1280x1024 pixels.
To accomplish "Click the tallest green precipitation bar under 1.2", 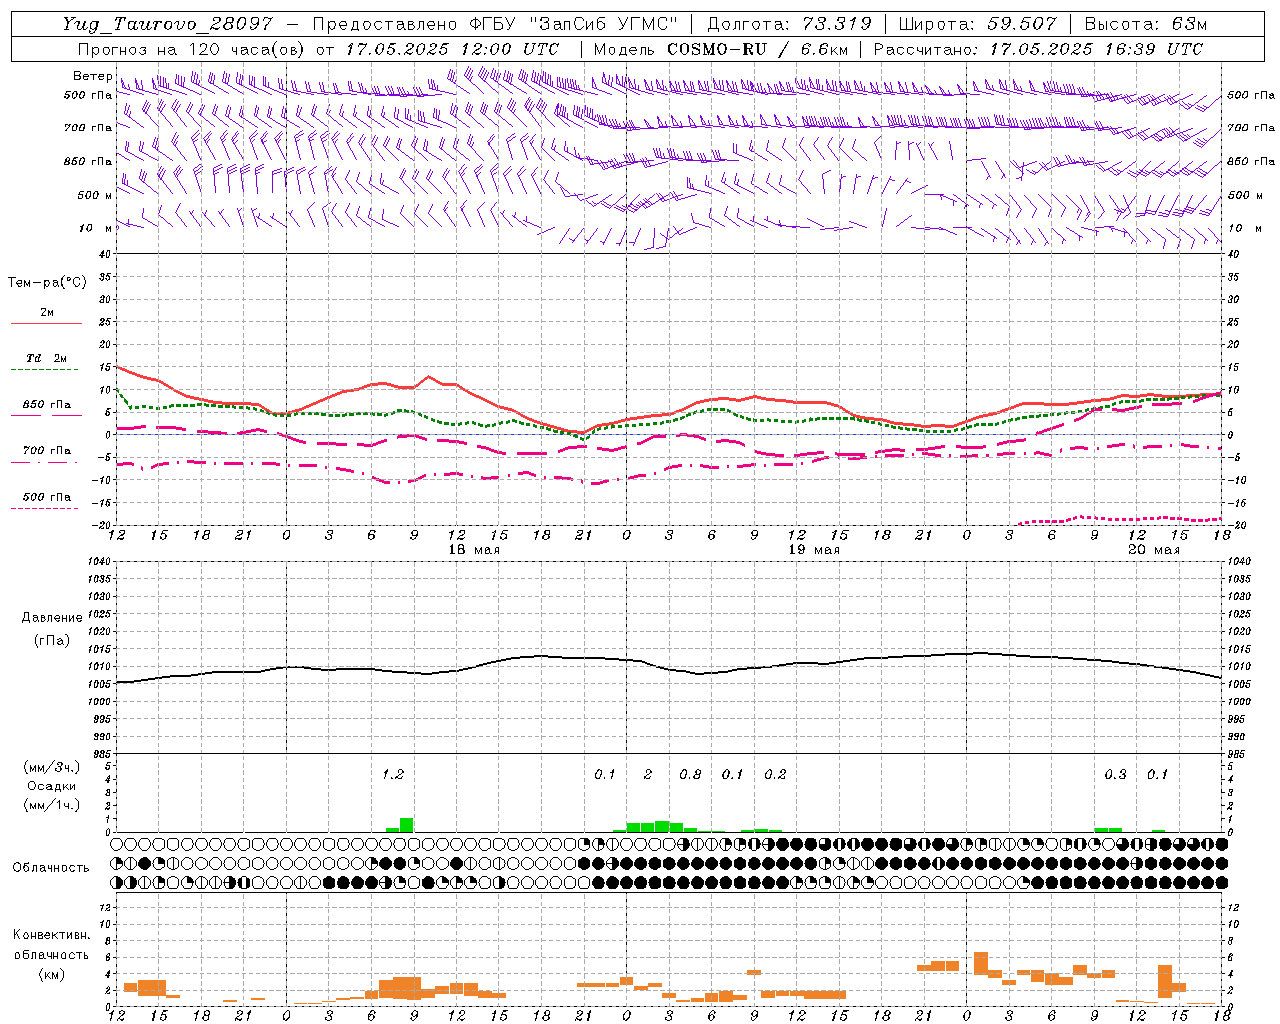I will (x=407, y=825).
